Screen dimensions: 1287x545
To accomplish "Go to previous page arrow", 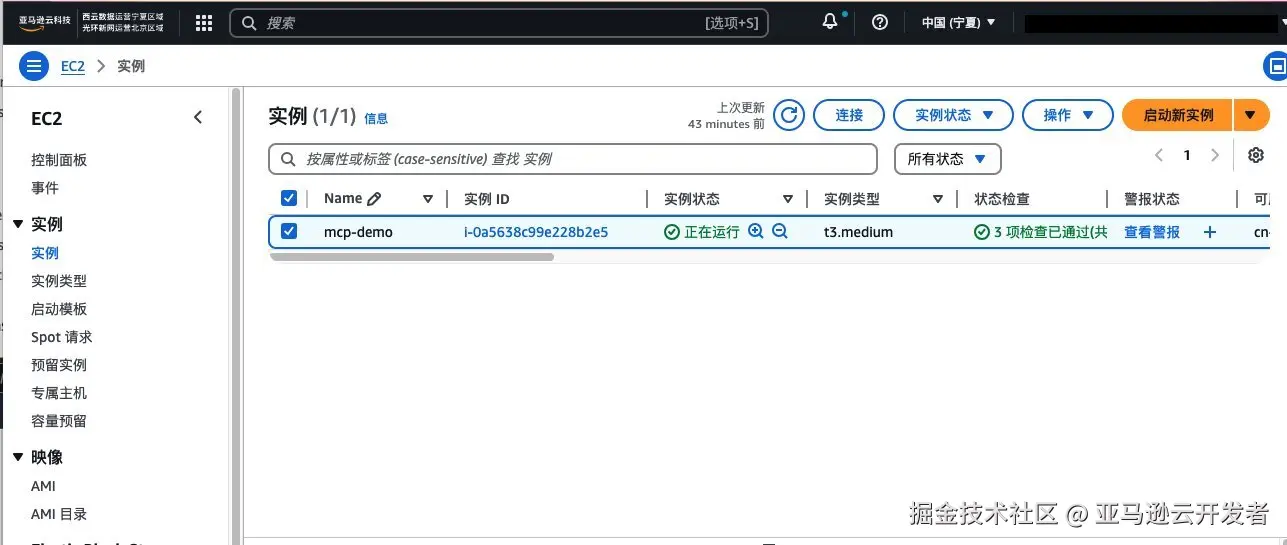I will point(1159,155).
